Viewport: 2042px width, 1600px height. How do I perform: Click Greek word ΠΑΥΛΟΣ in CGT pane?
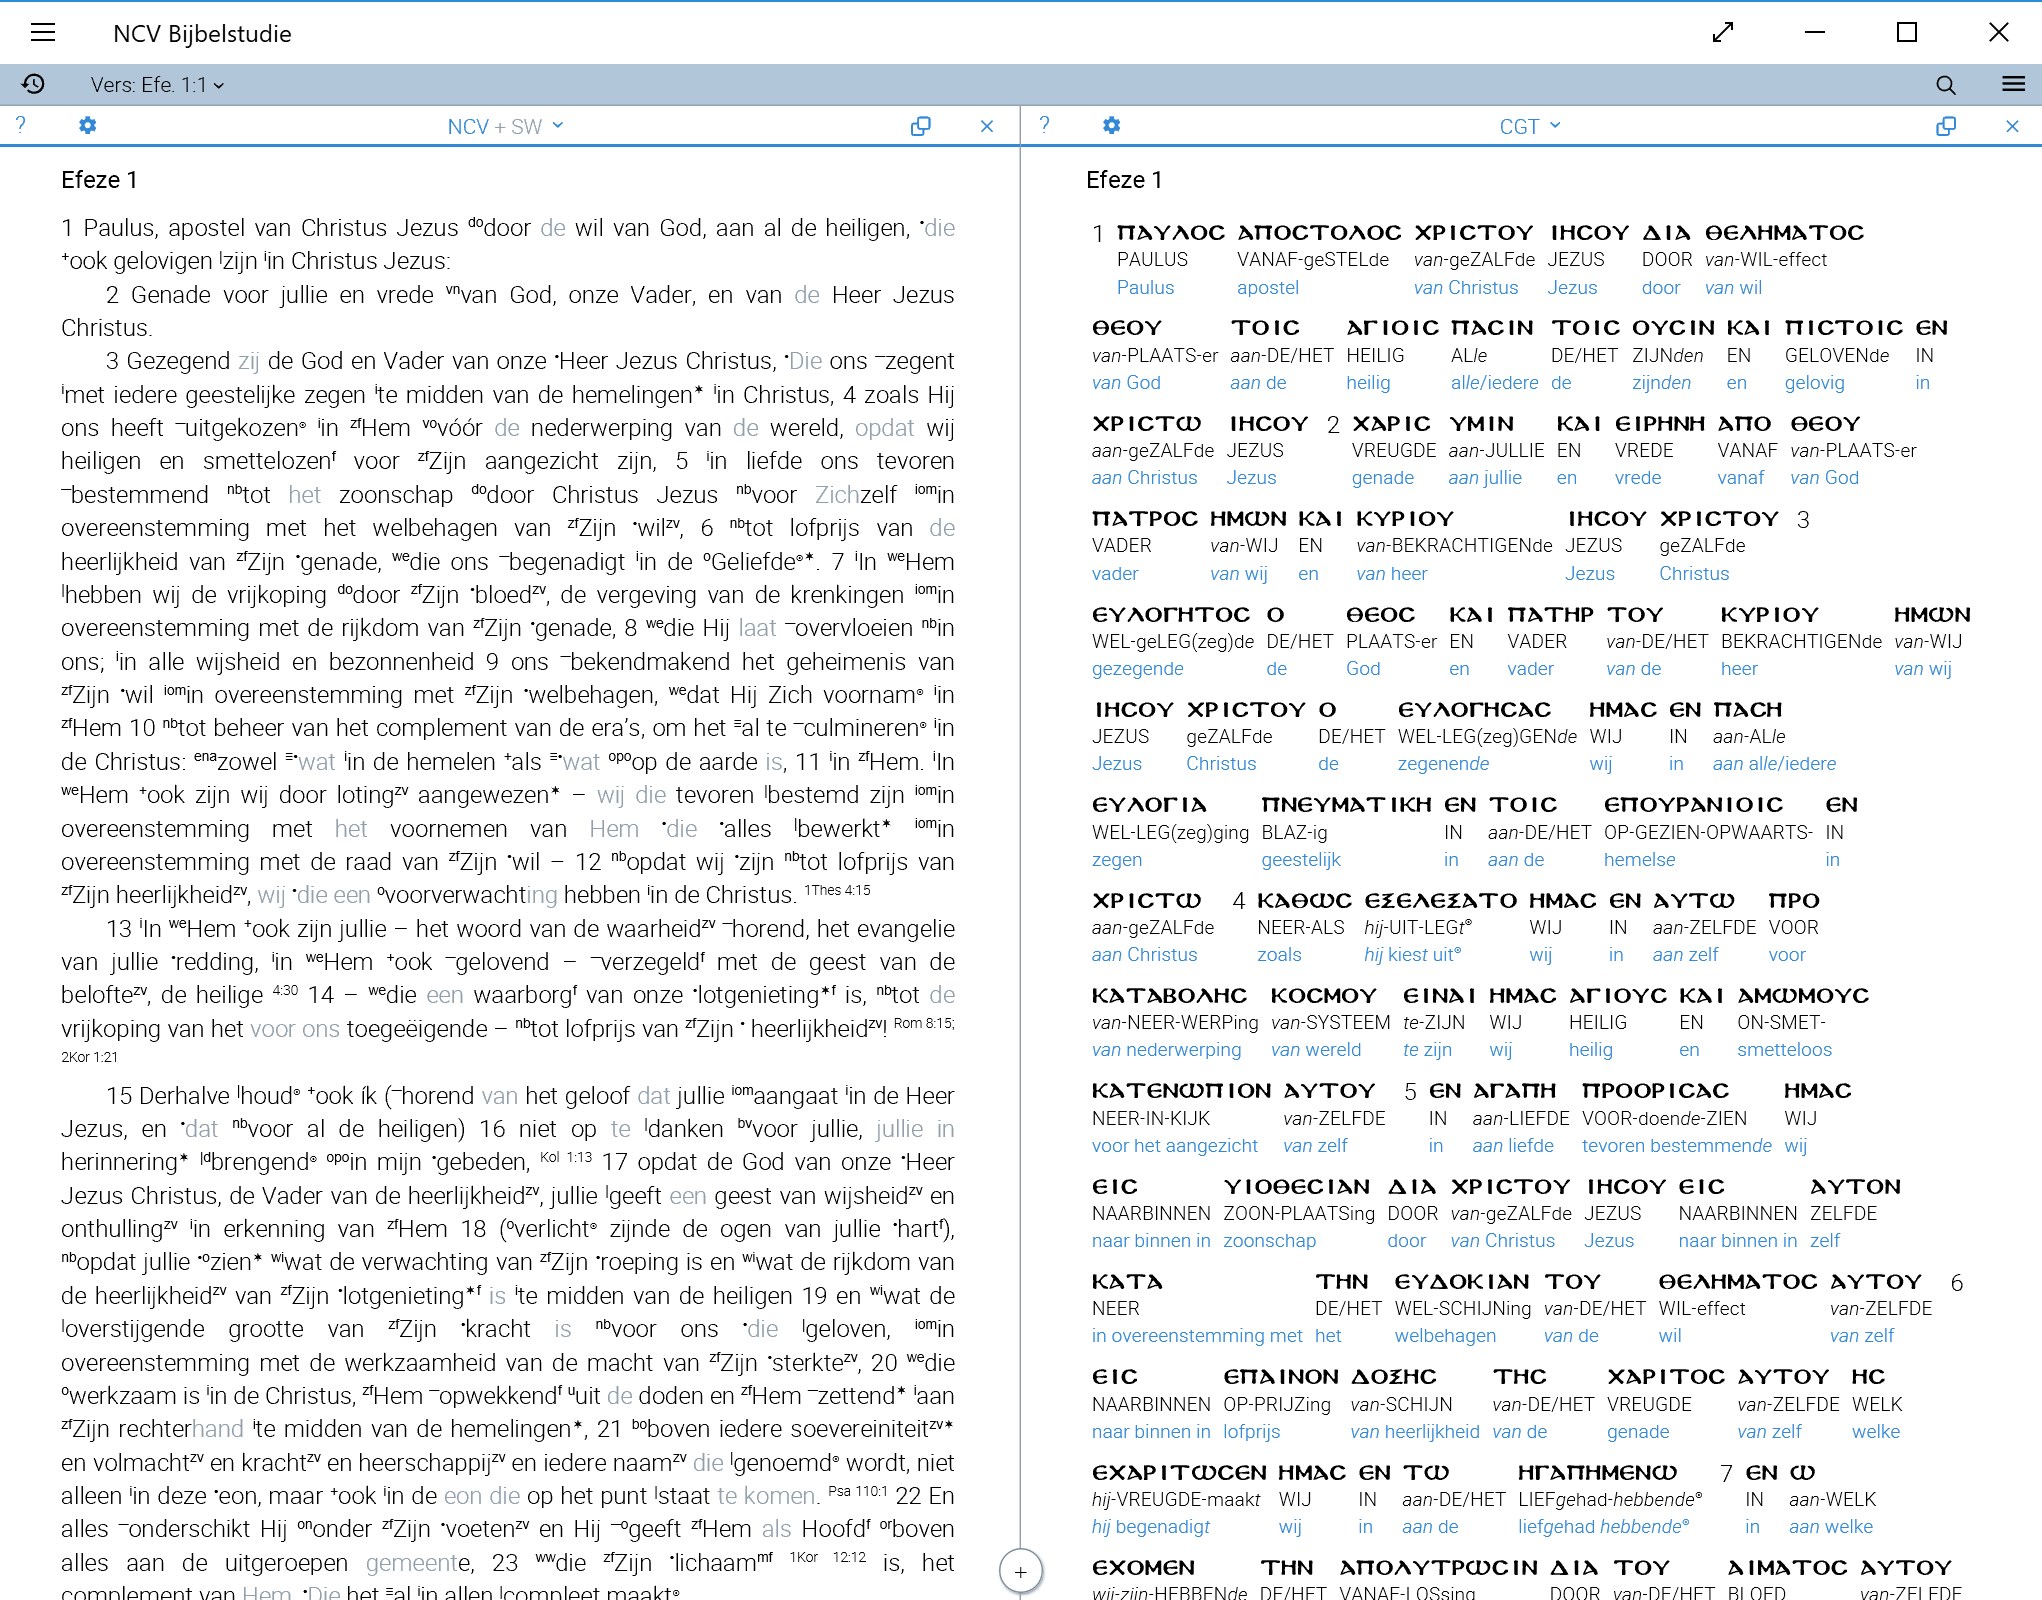1170,233
